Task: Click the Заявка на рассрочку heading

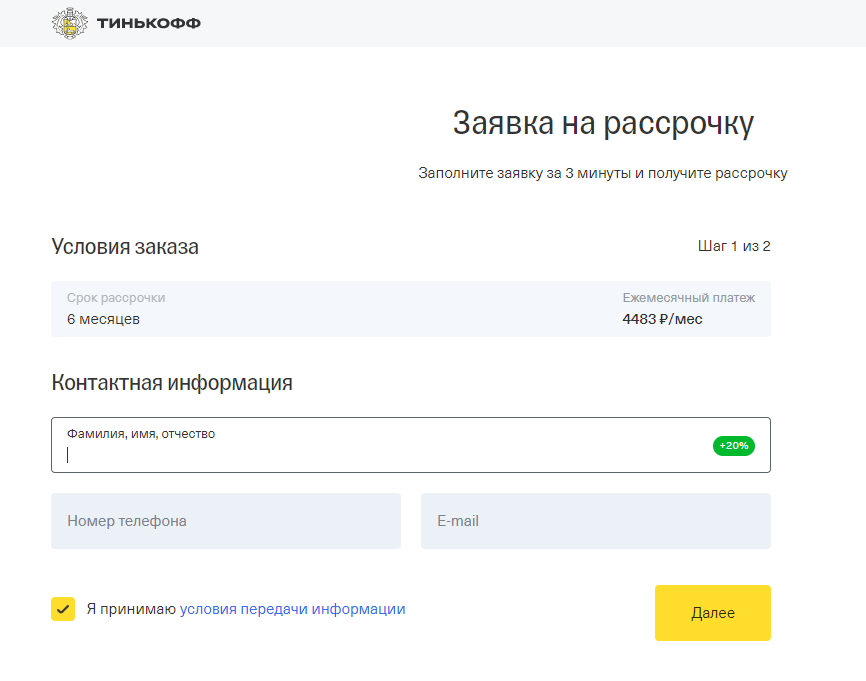Action: click(x=603, y=123)
